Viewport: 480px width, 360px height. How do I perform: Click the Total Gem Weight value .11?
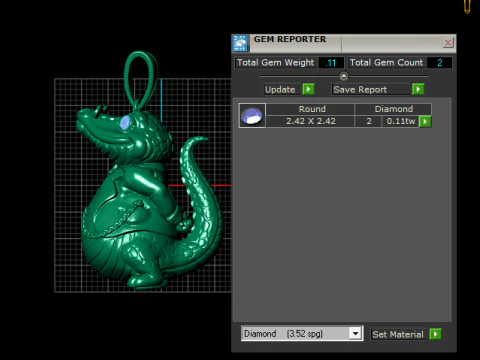click(331, 63)
